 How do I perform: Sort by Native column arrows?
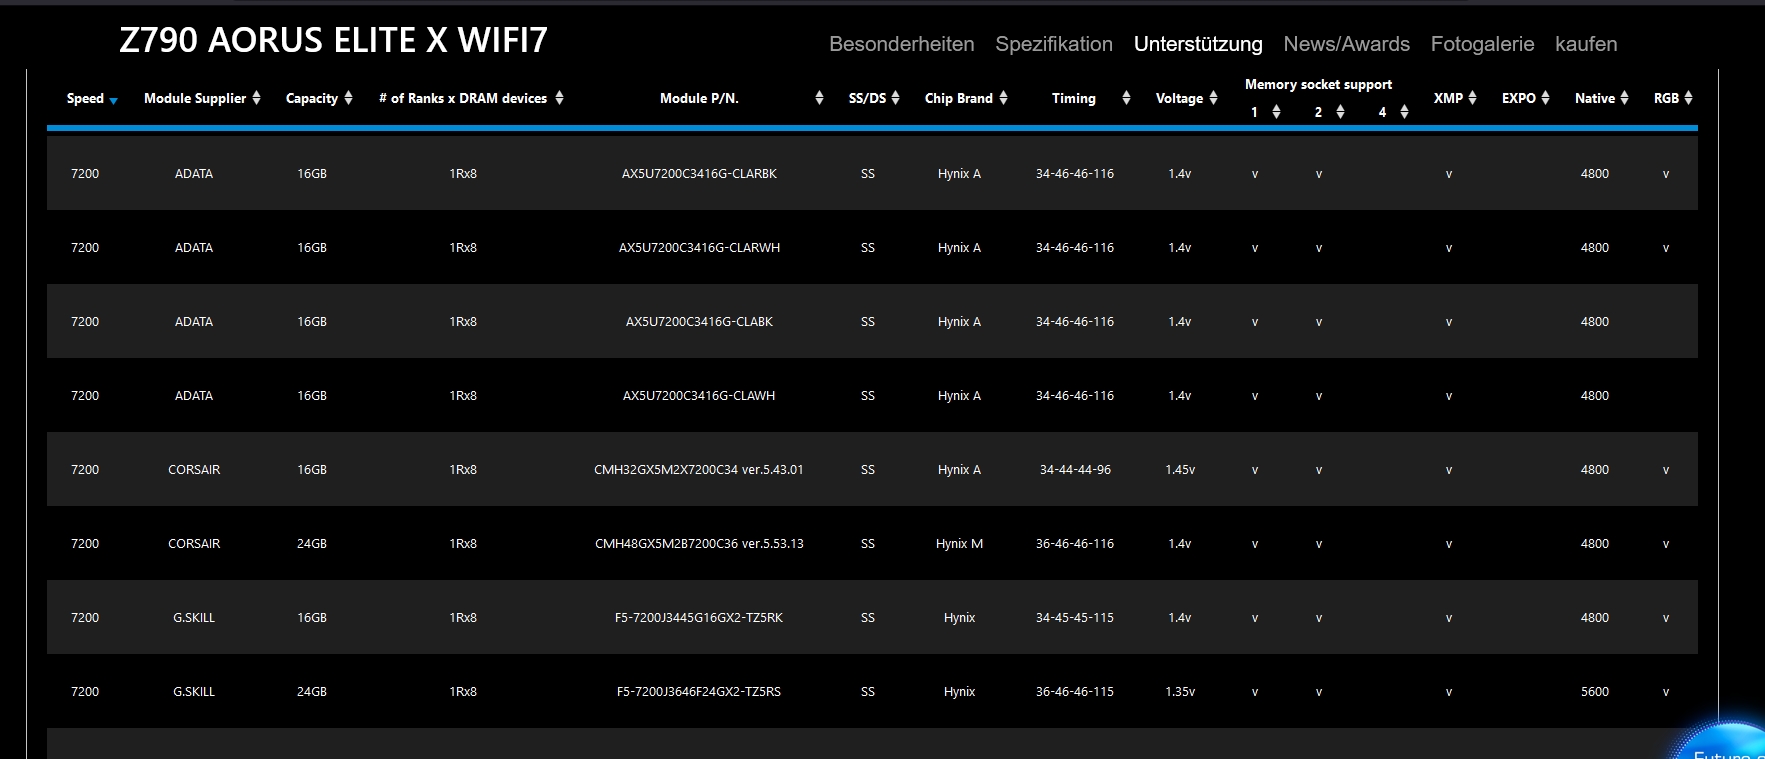pyautogui.click(x=1624, y=98)
